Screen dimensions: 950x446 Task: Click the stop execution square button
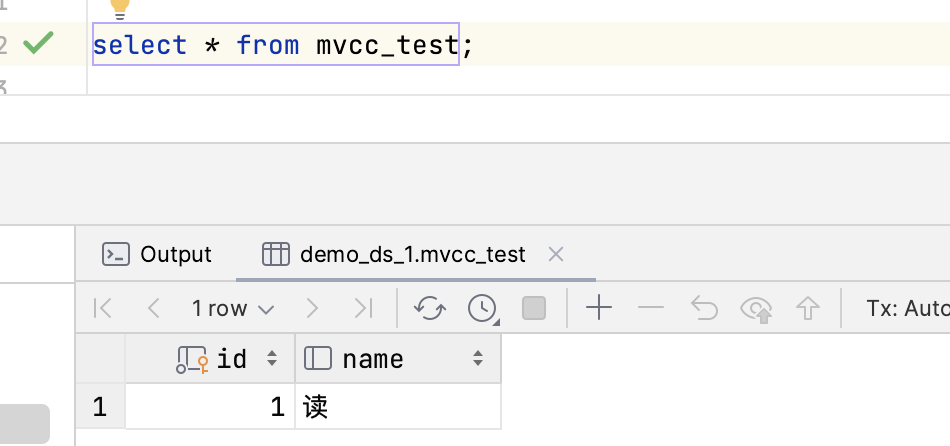(534, 308)
